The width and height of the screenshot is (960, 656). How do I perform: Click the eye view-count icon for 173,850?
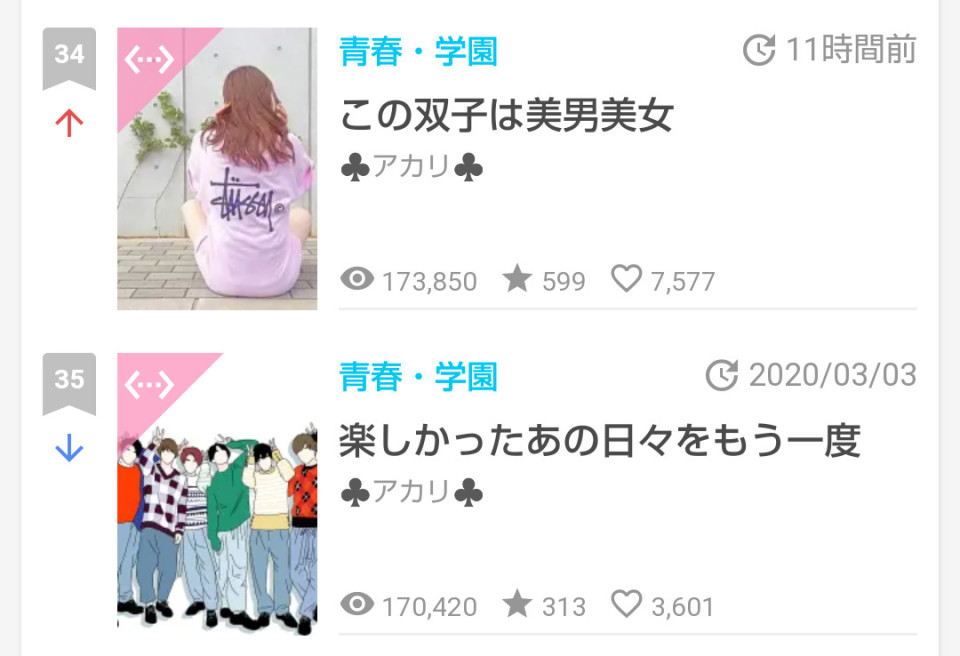click(357, 279)
